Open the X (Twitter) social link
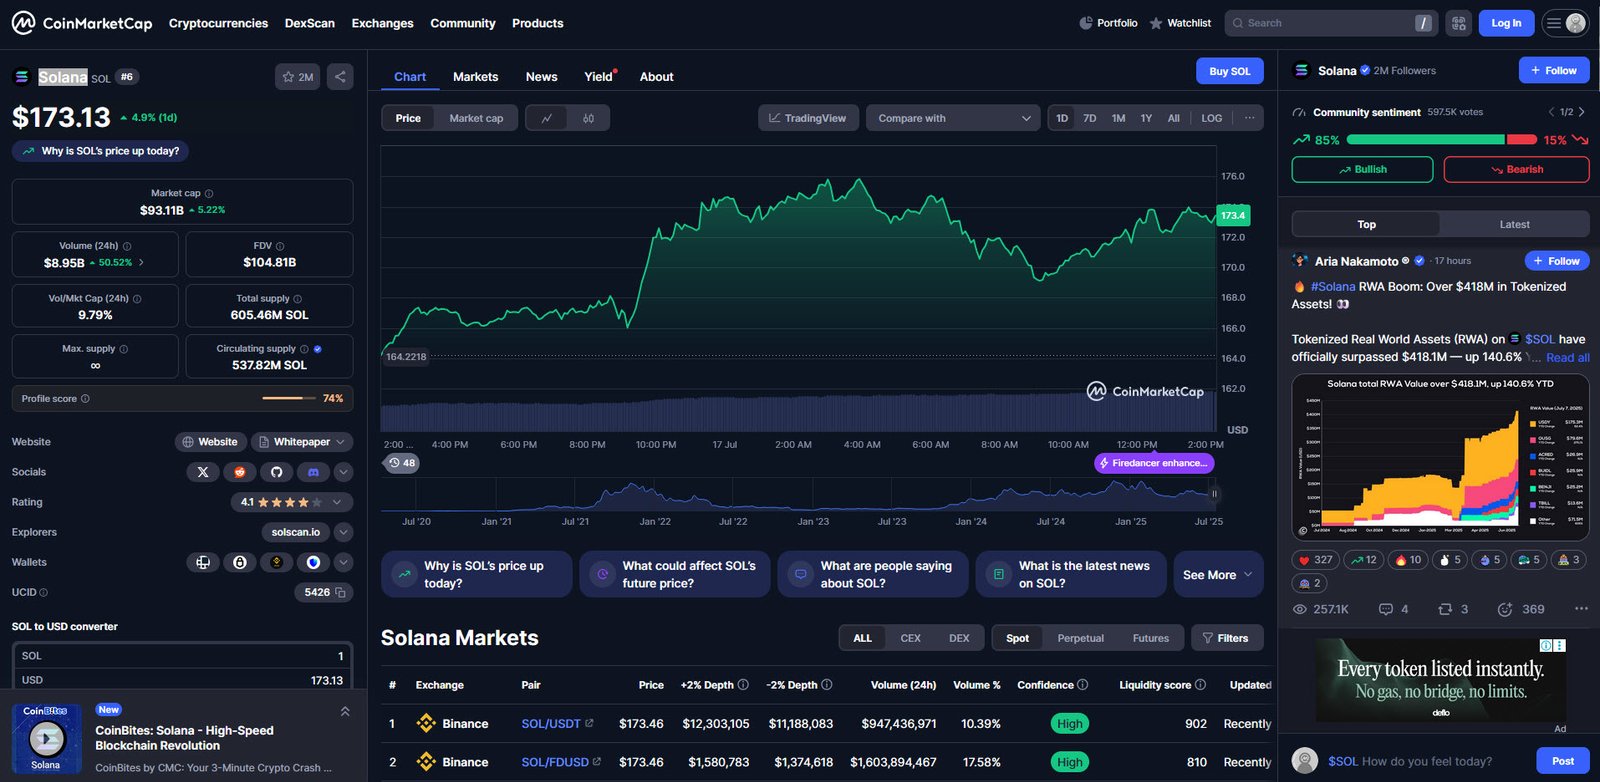 [x=203, y=472]
